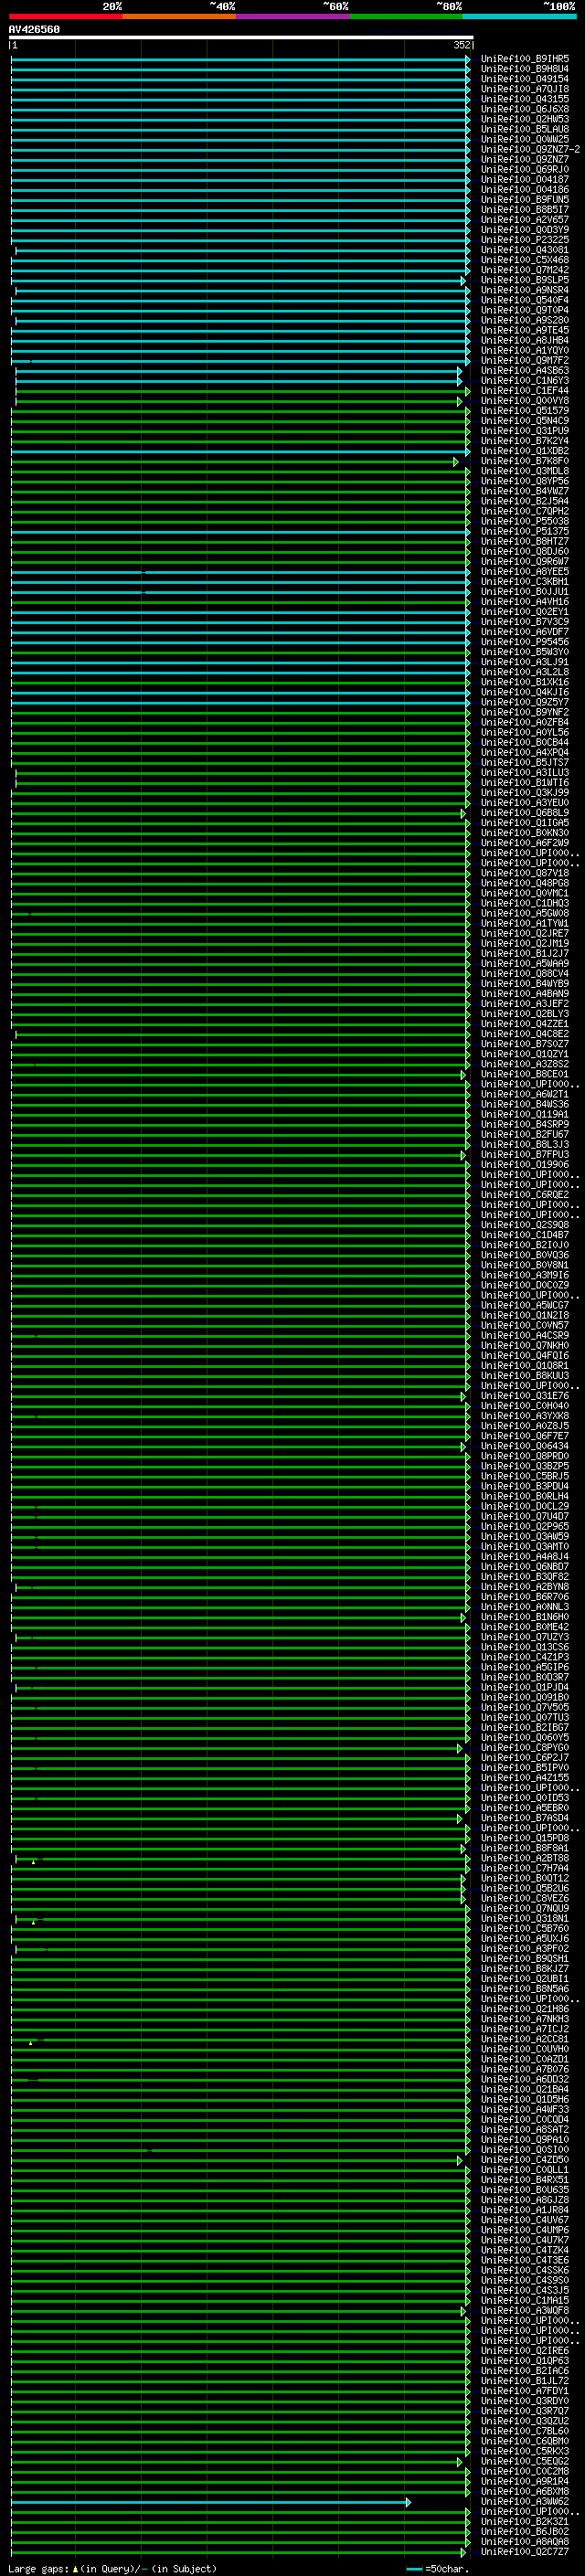Select the UniRef100_B9SLP5 label
This screenshot has height=2576, width=585.
(x=524, y=280)
